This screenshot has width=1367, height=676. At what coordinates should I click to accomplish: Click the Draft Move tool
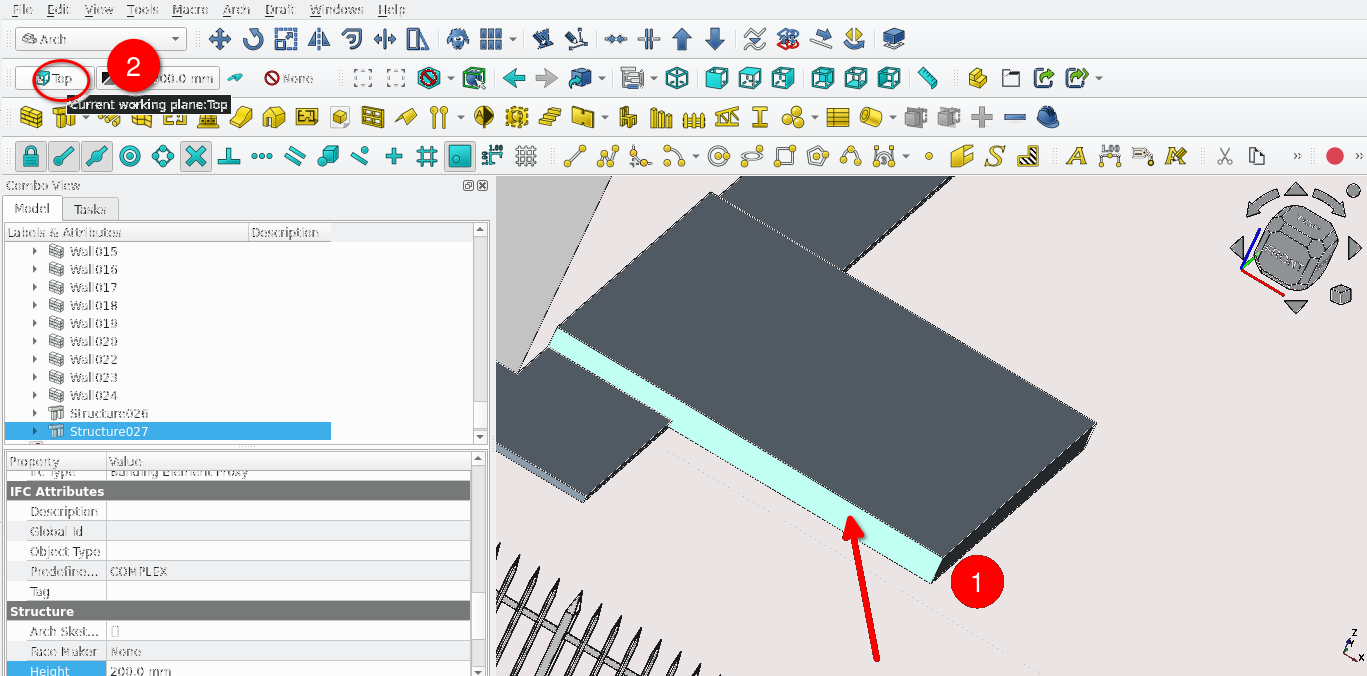pyautogui.click(x=220, y=39)
